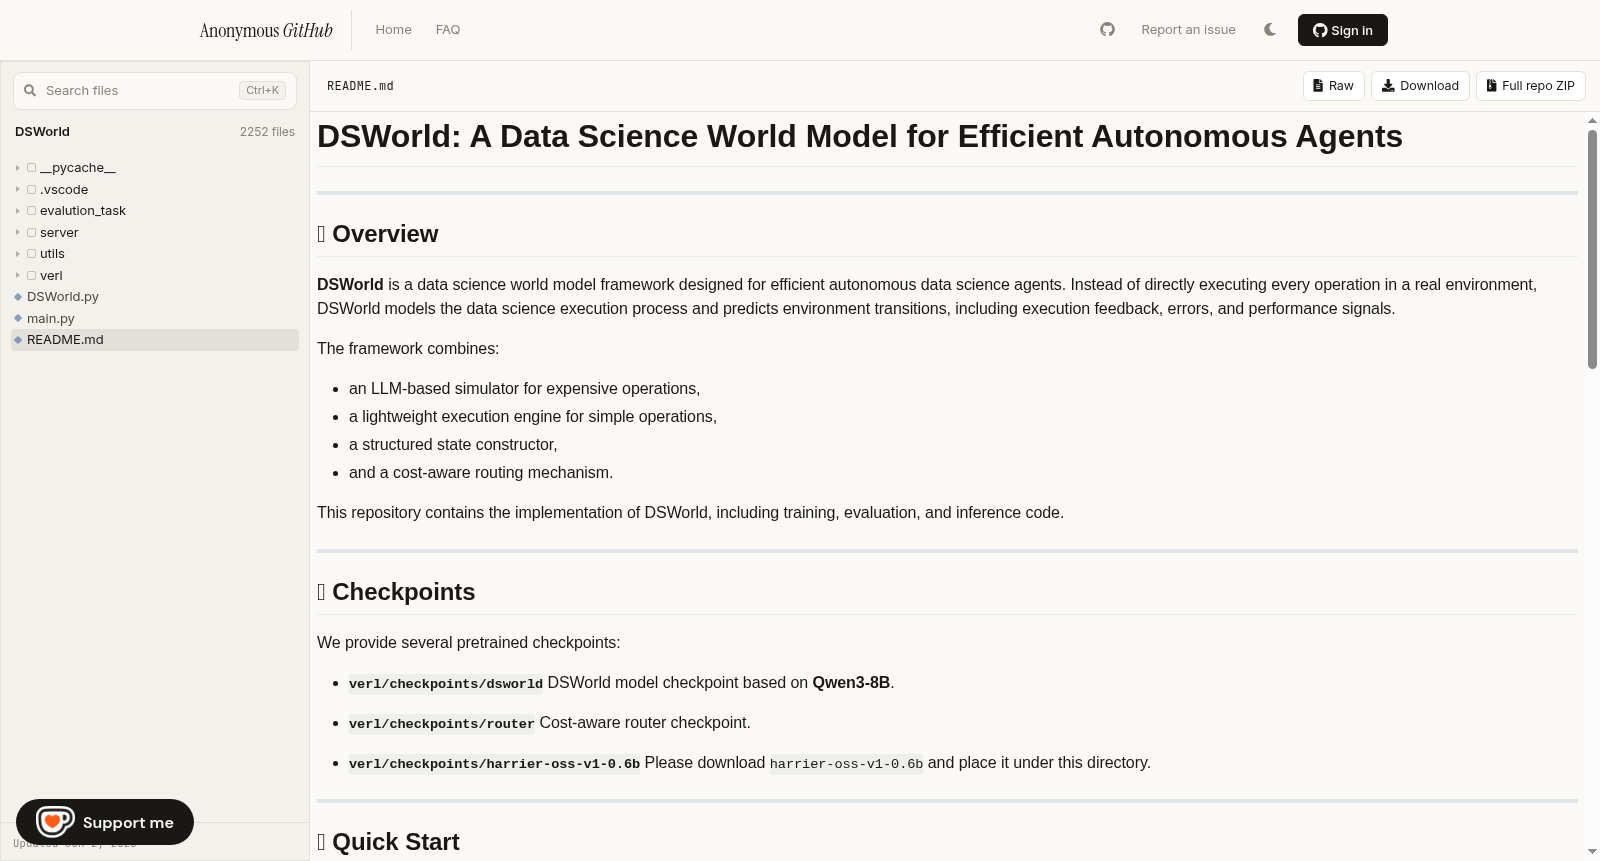Open the GitHub octocat icon link in the header
Viewport: 1600px width, 861px height.
pos(1107,30)
